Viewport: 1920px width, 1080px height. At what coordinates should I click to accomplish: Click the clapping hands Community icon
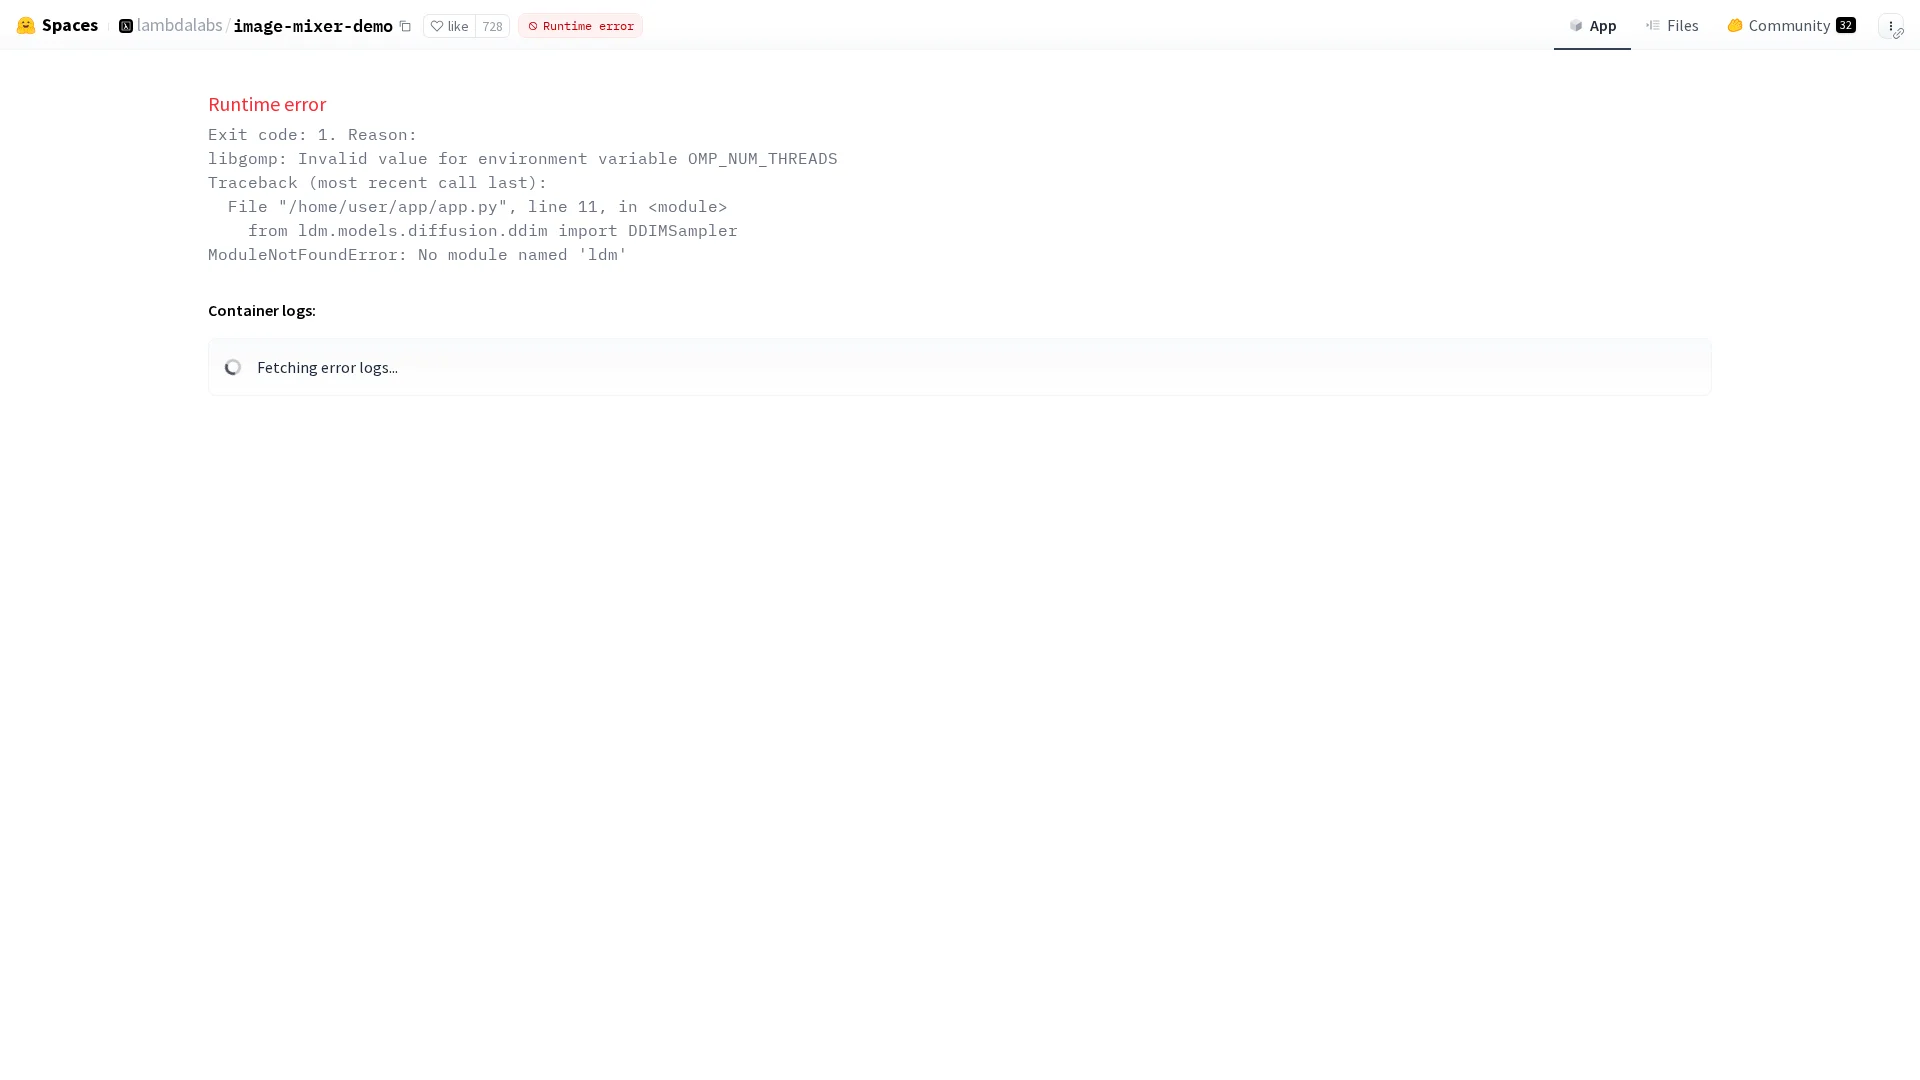click(1735, 25)
